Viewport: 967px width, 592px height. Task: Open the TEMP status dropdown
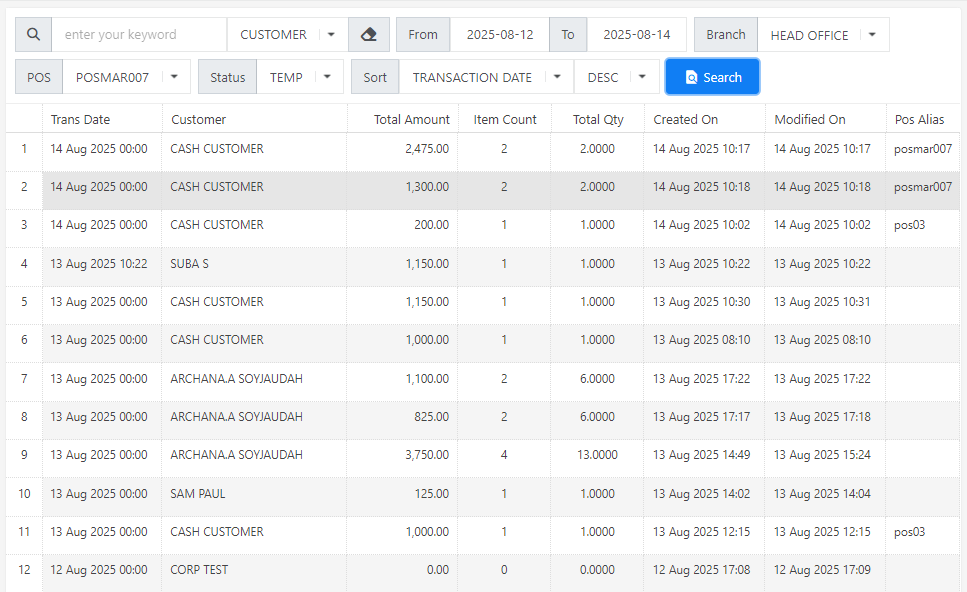point(300,77)
